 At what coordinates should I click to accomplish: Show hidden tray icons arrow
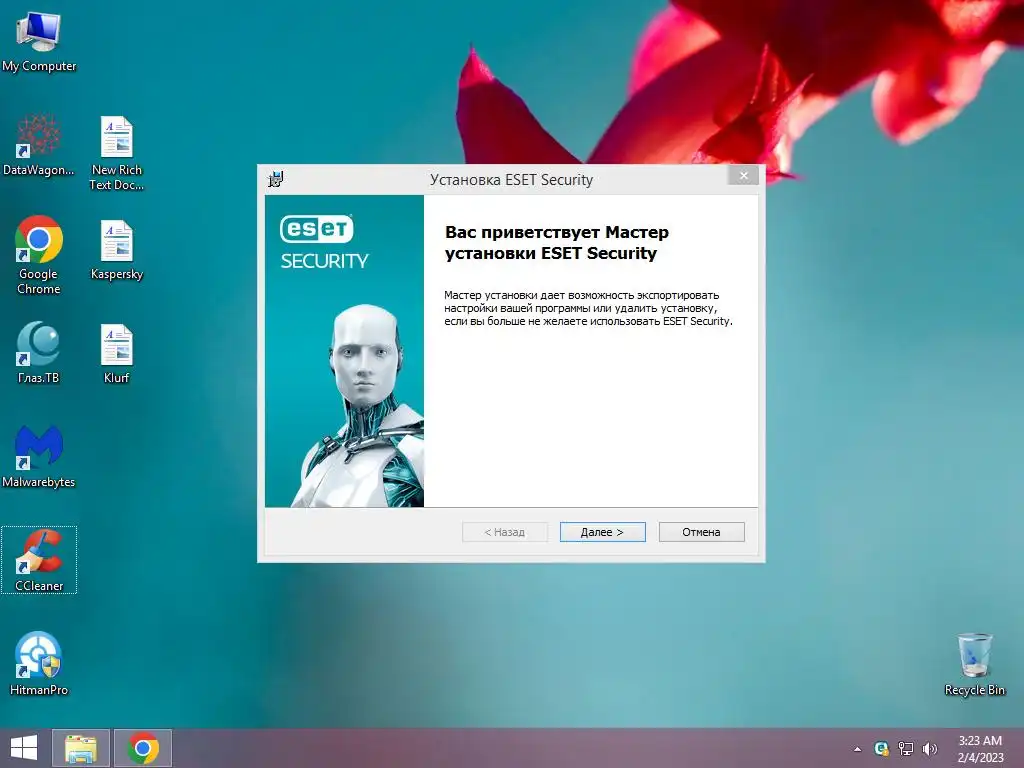[857, 749]
